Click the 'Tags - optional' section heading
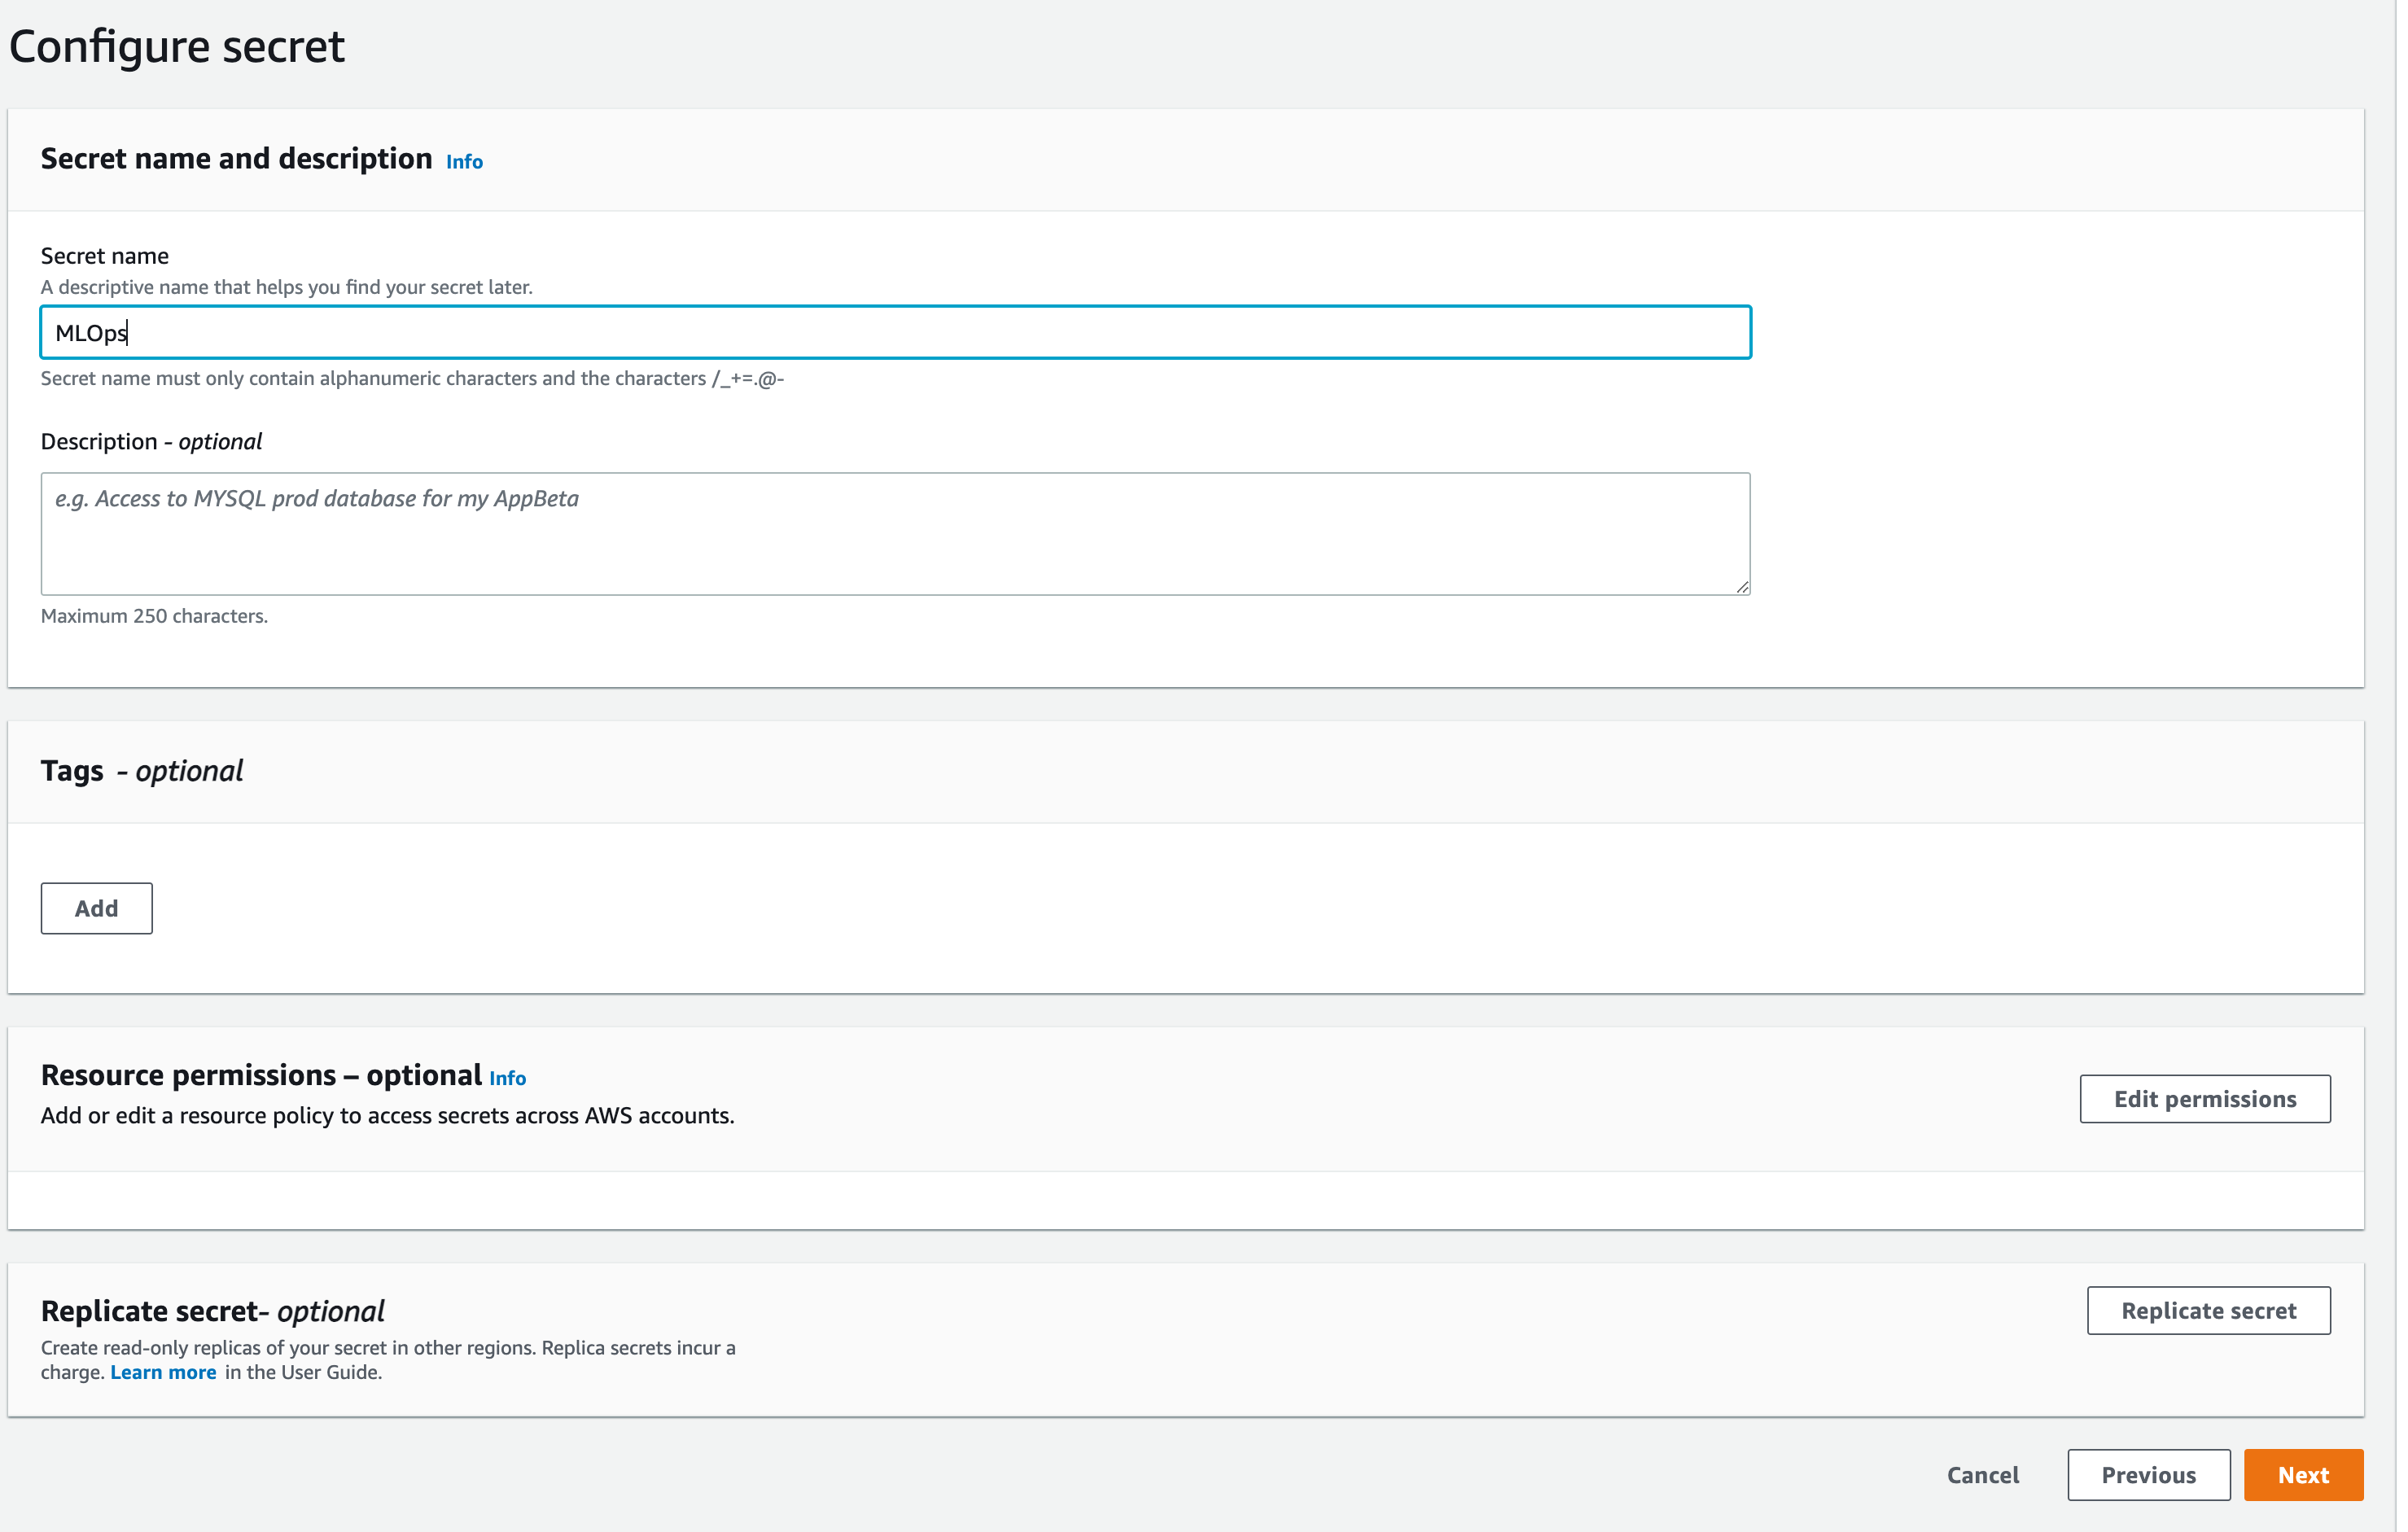Screen dimensions: 2408x1532 tap(142, 771)
